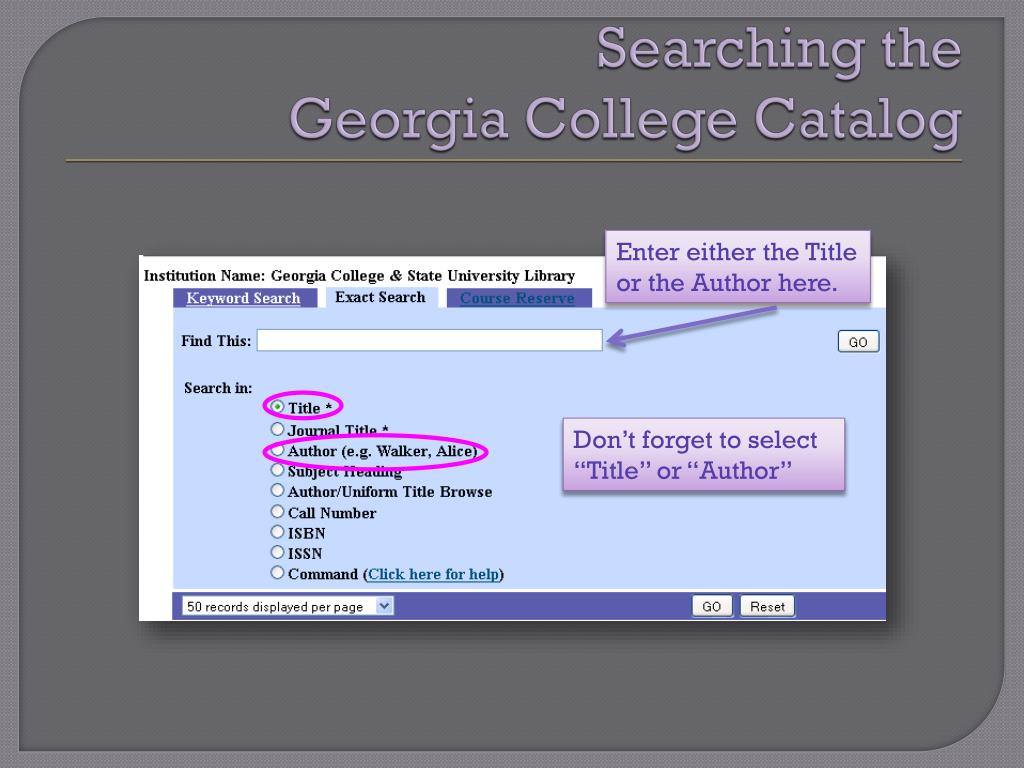1024x768 pixels.
Task: Open the records displayed per page dropdown
Action: pyautogui.click(x=287, y=606)
